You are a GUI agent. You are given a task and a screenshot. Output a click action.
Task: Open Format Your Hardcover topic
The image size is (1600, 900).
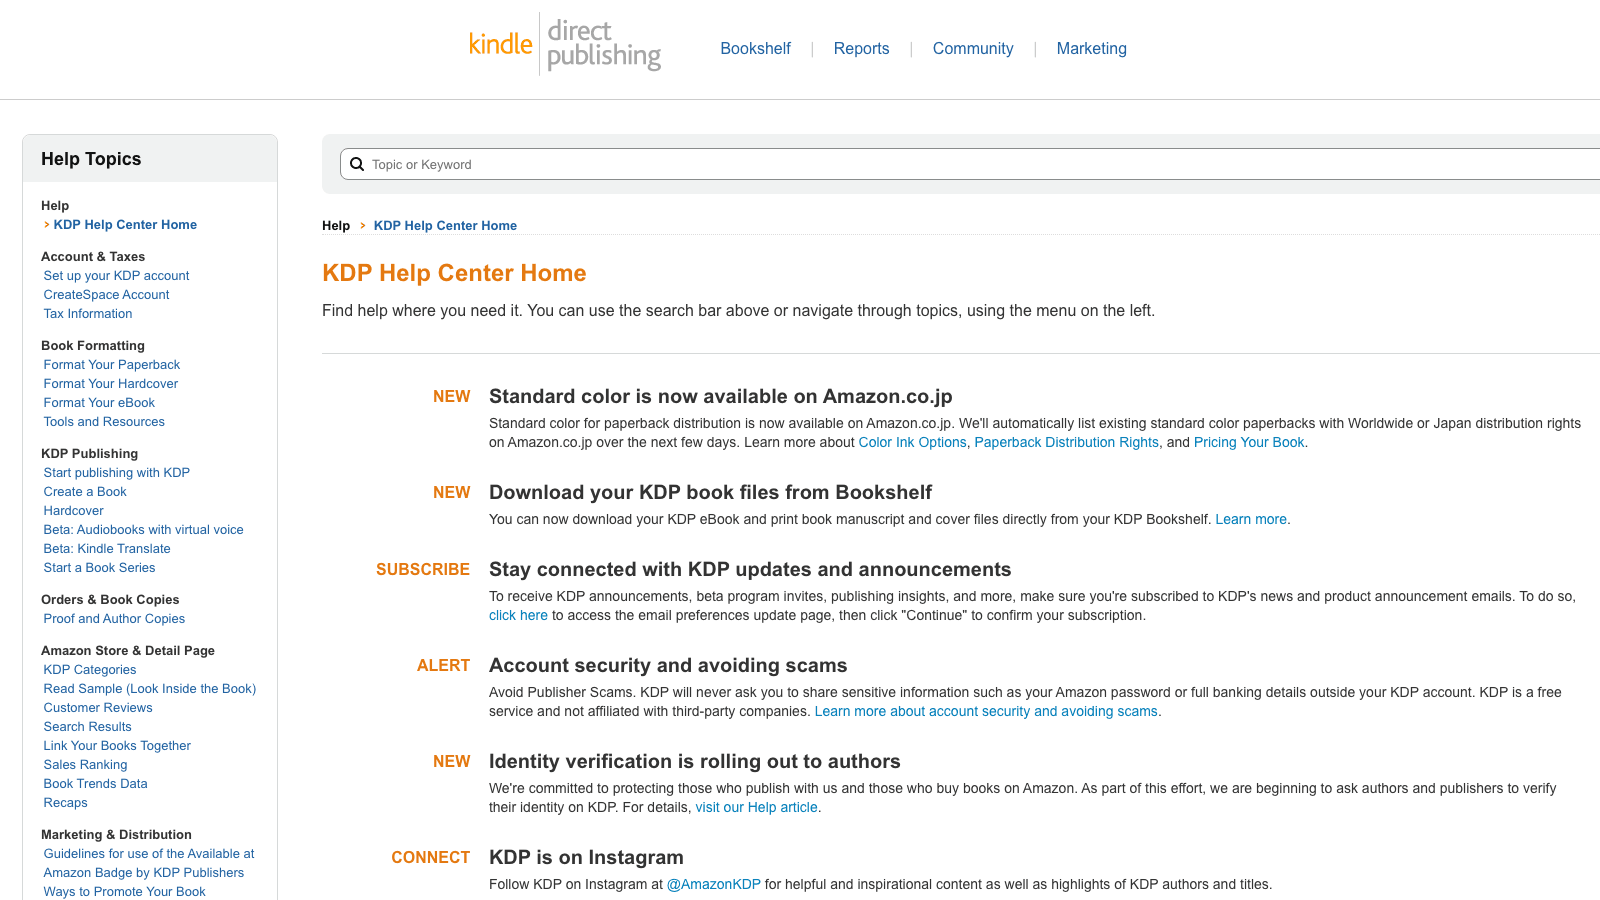pos(111,383)
